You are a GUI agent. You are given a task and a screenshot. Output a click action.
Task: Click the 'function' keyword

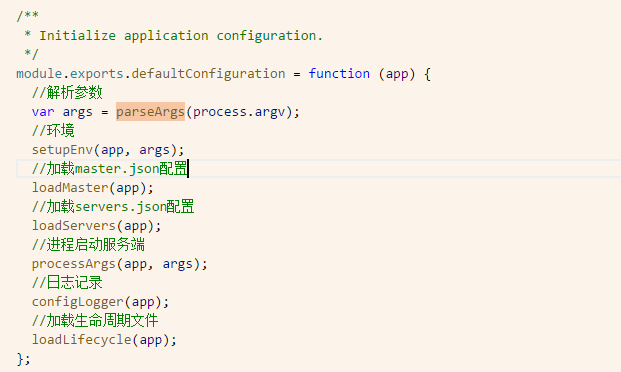coord(339,74)
